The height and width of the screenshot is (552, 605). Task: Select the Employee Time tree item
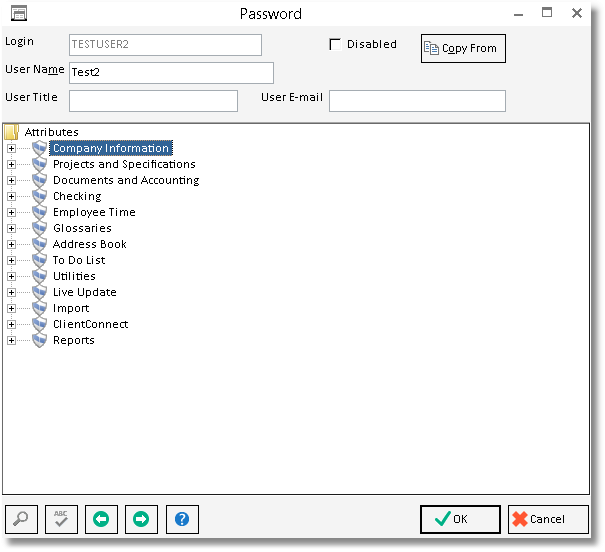[x=94, y=212]
